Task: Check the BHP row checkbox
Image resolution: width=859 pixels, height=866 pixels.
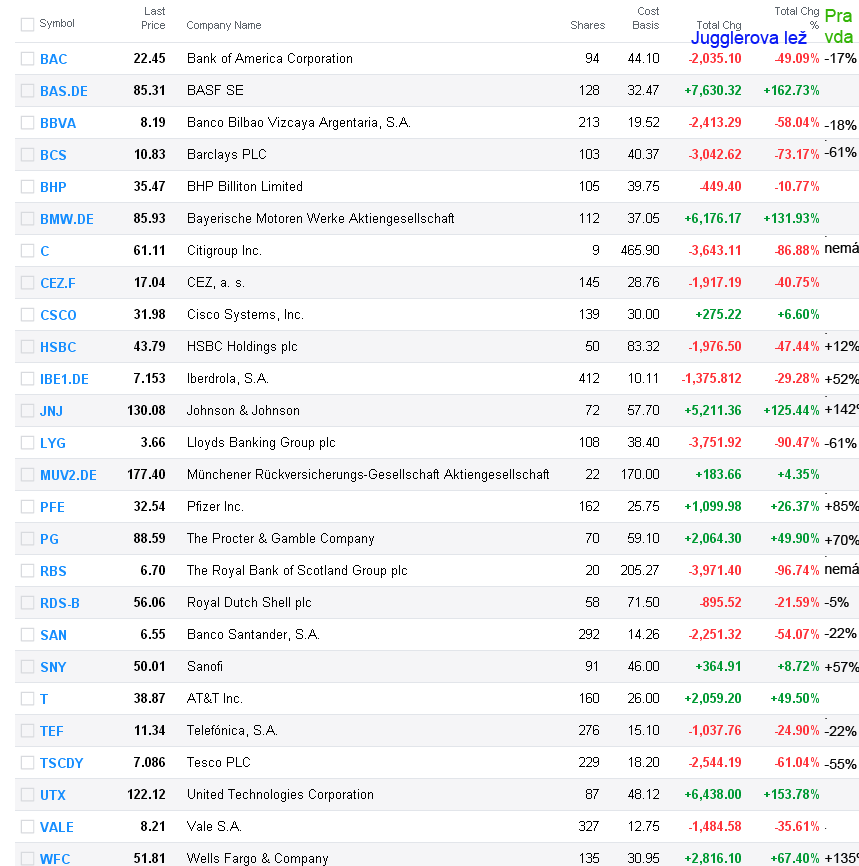Action: click(x=27, y=187)
